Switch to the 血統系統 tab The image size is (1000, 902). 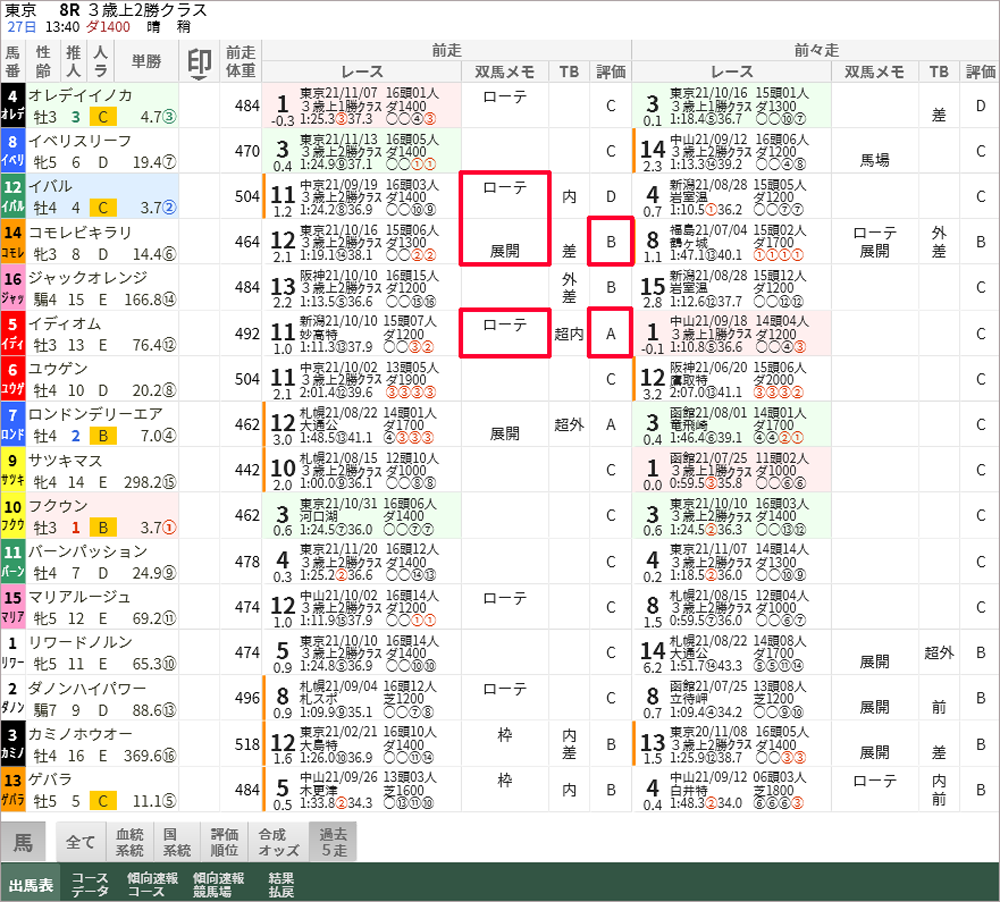point(129,843)
